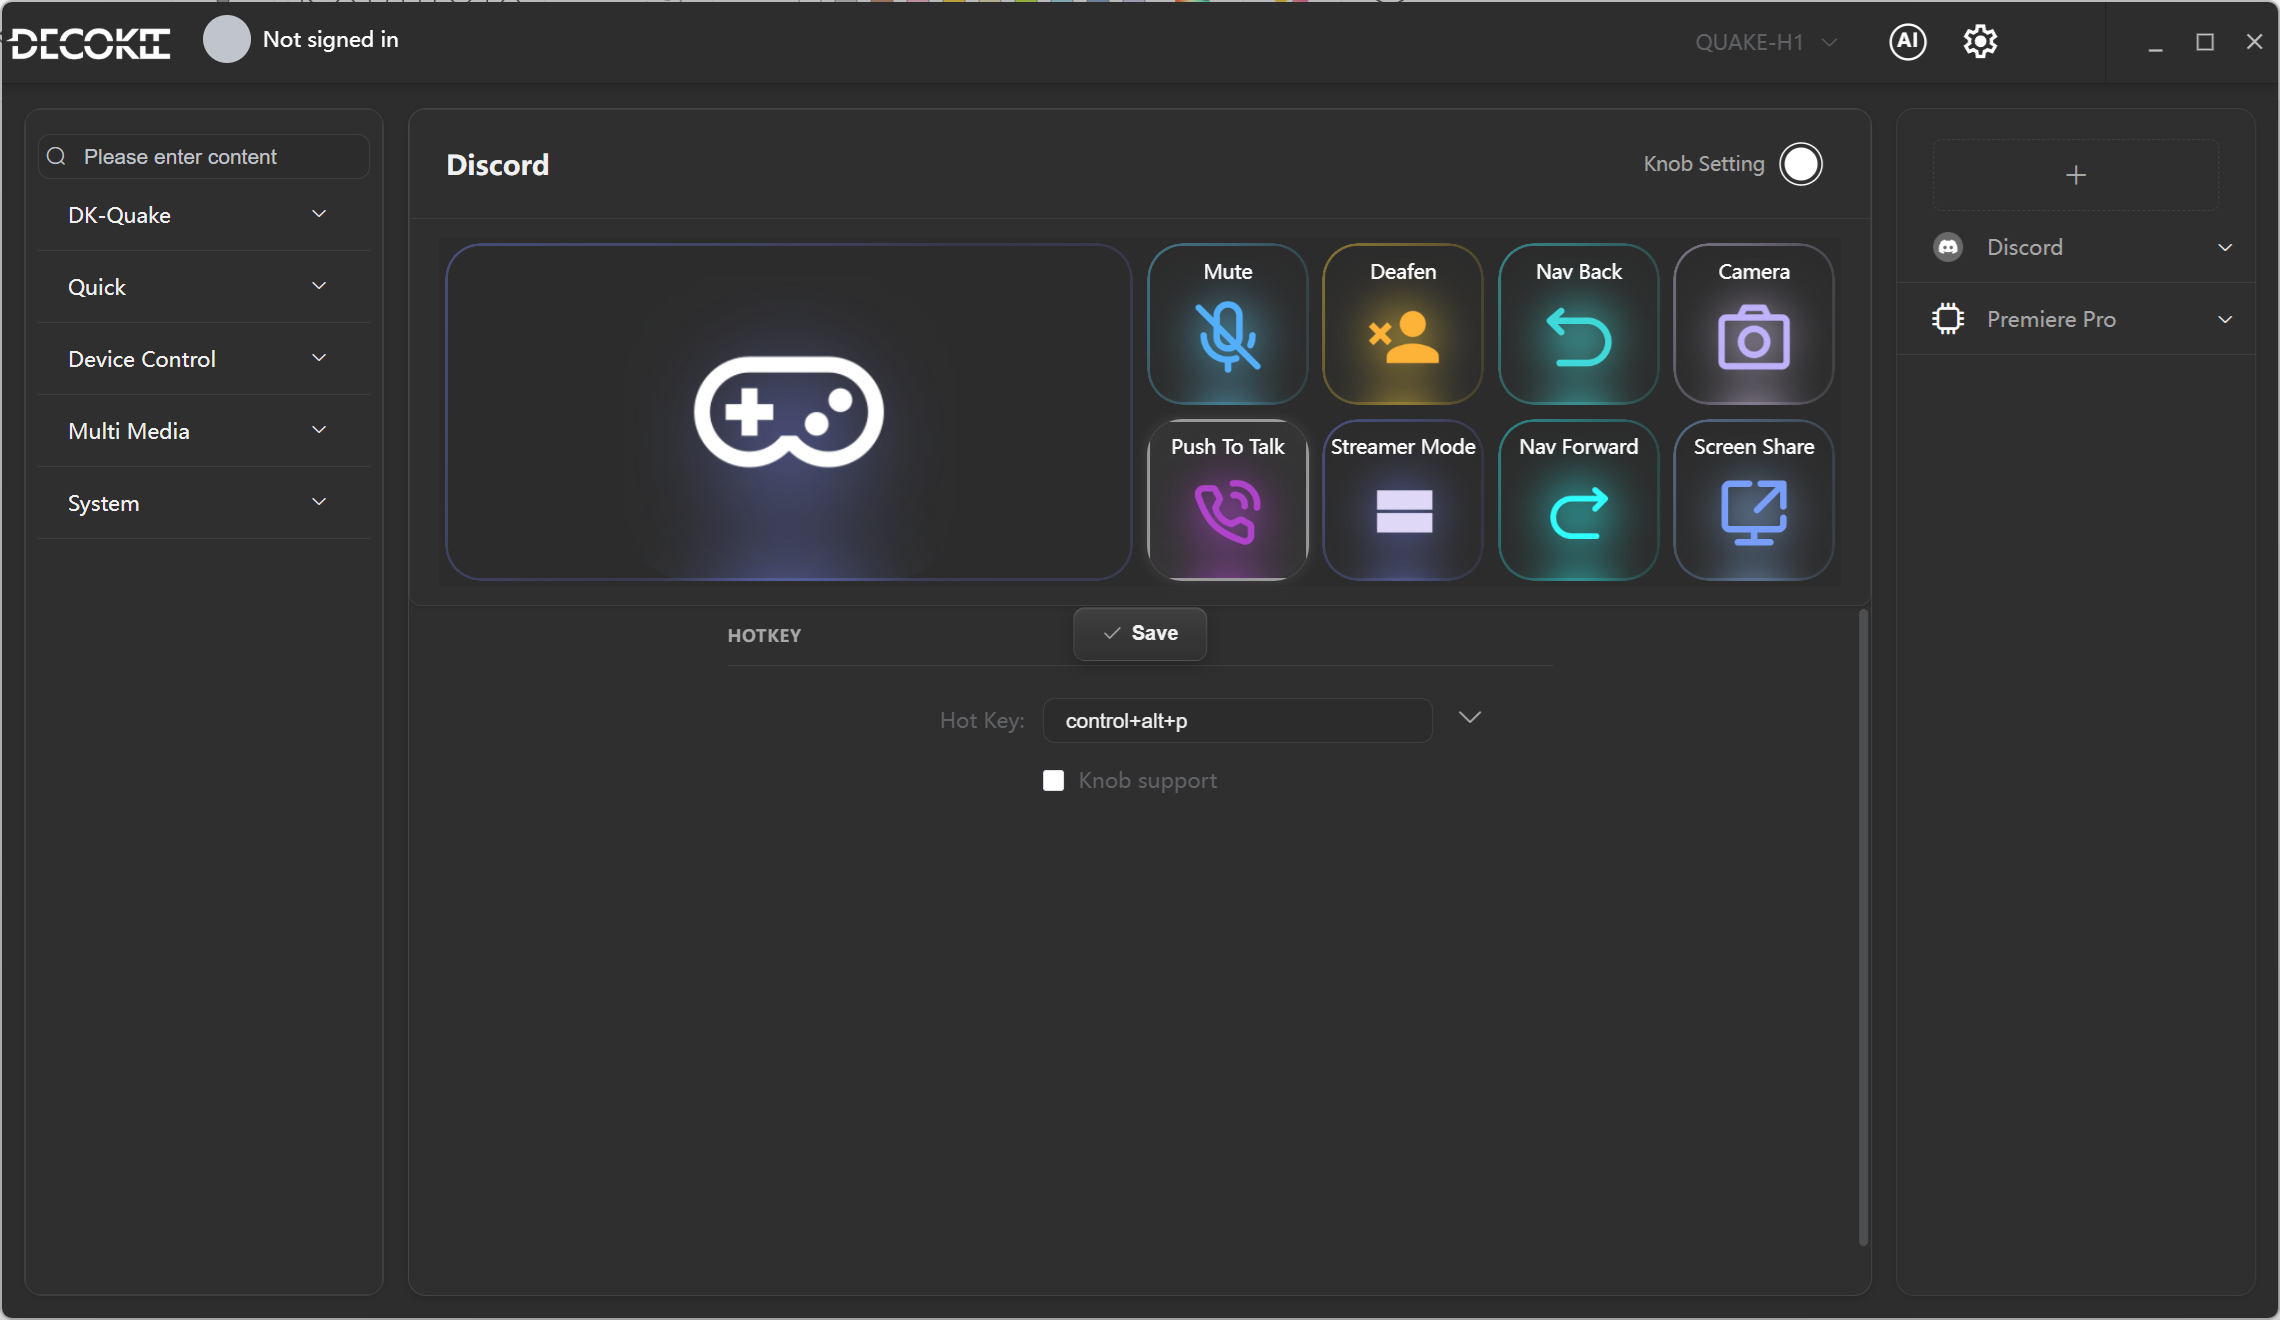Choose the Nav Forward arrow key
This screenshot has height=1320, width=2280.
click(x=1579, y=500)
